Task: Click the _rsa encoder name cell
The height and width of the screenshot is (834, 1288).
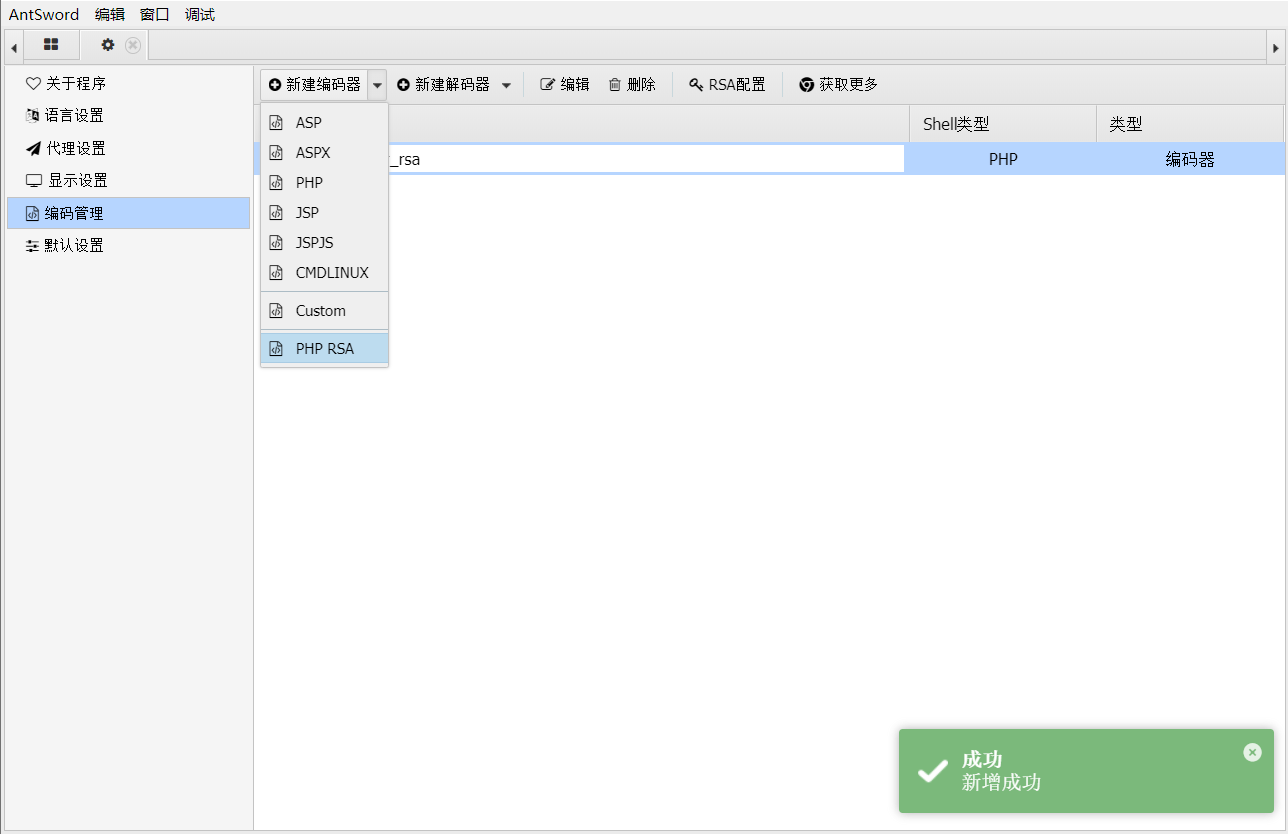Action: (646, 159)
